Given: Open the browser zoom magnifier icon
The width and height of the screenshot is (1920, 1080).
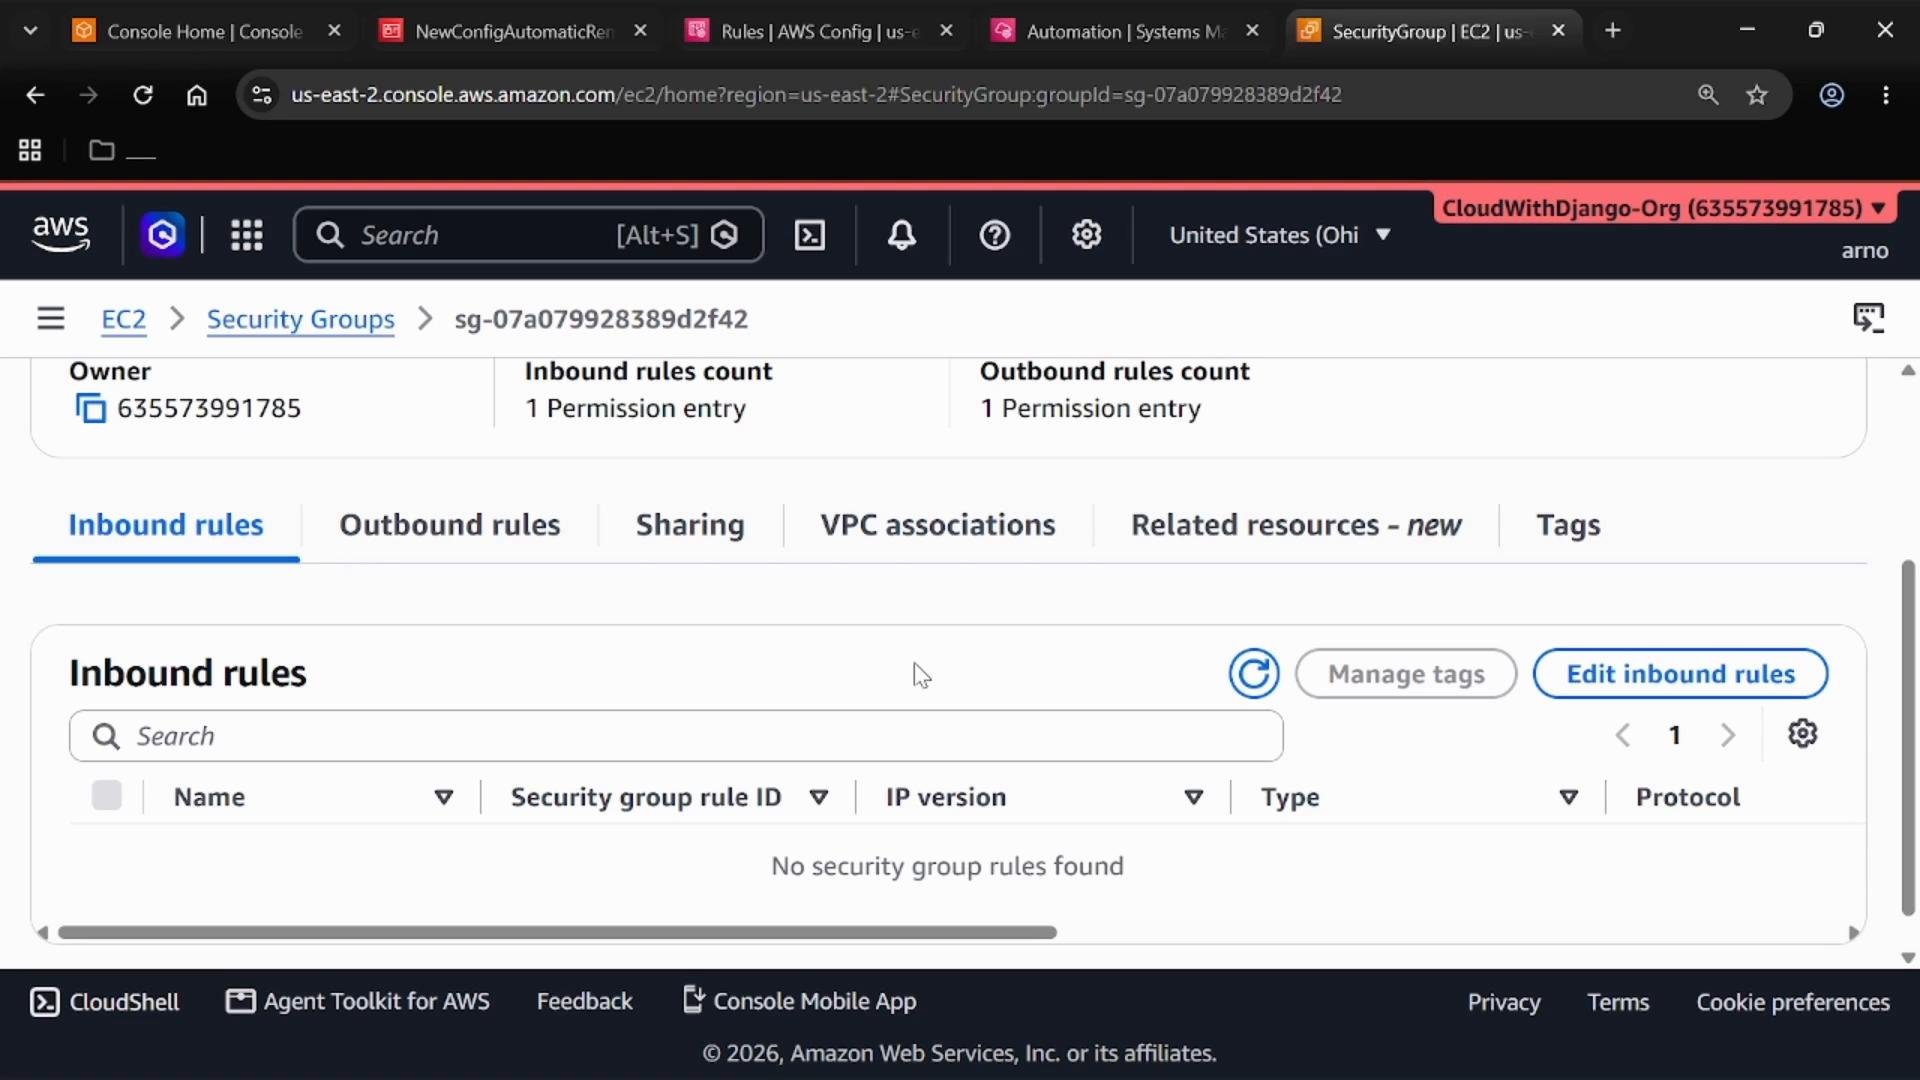Looking at the screenshot, I should 1708,95.
